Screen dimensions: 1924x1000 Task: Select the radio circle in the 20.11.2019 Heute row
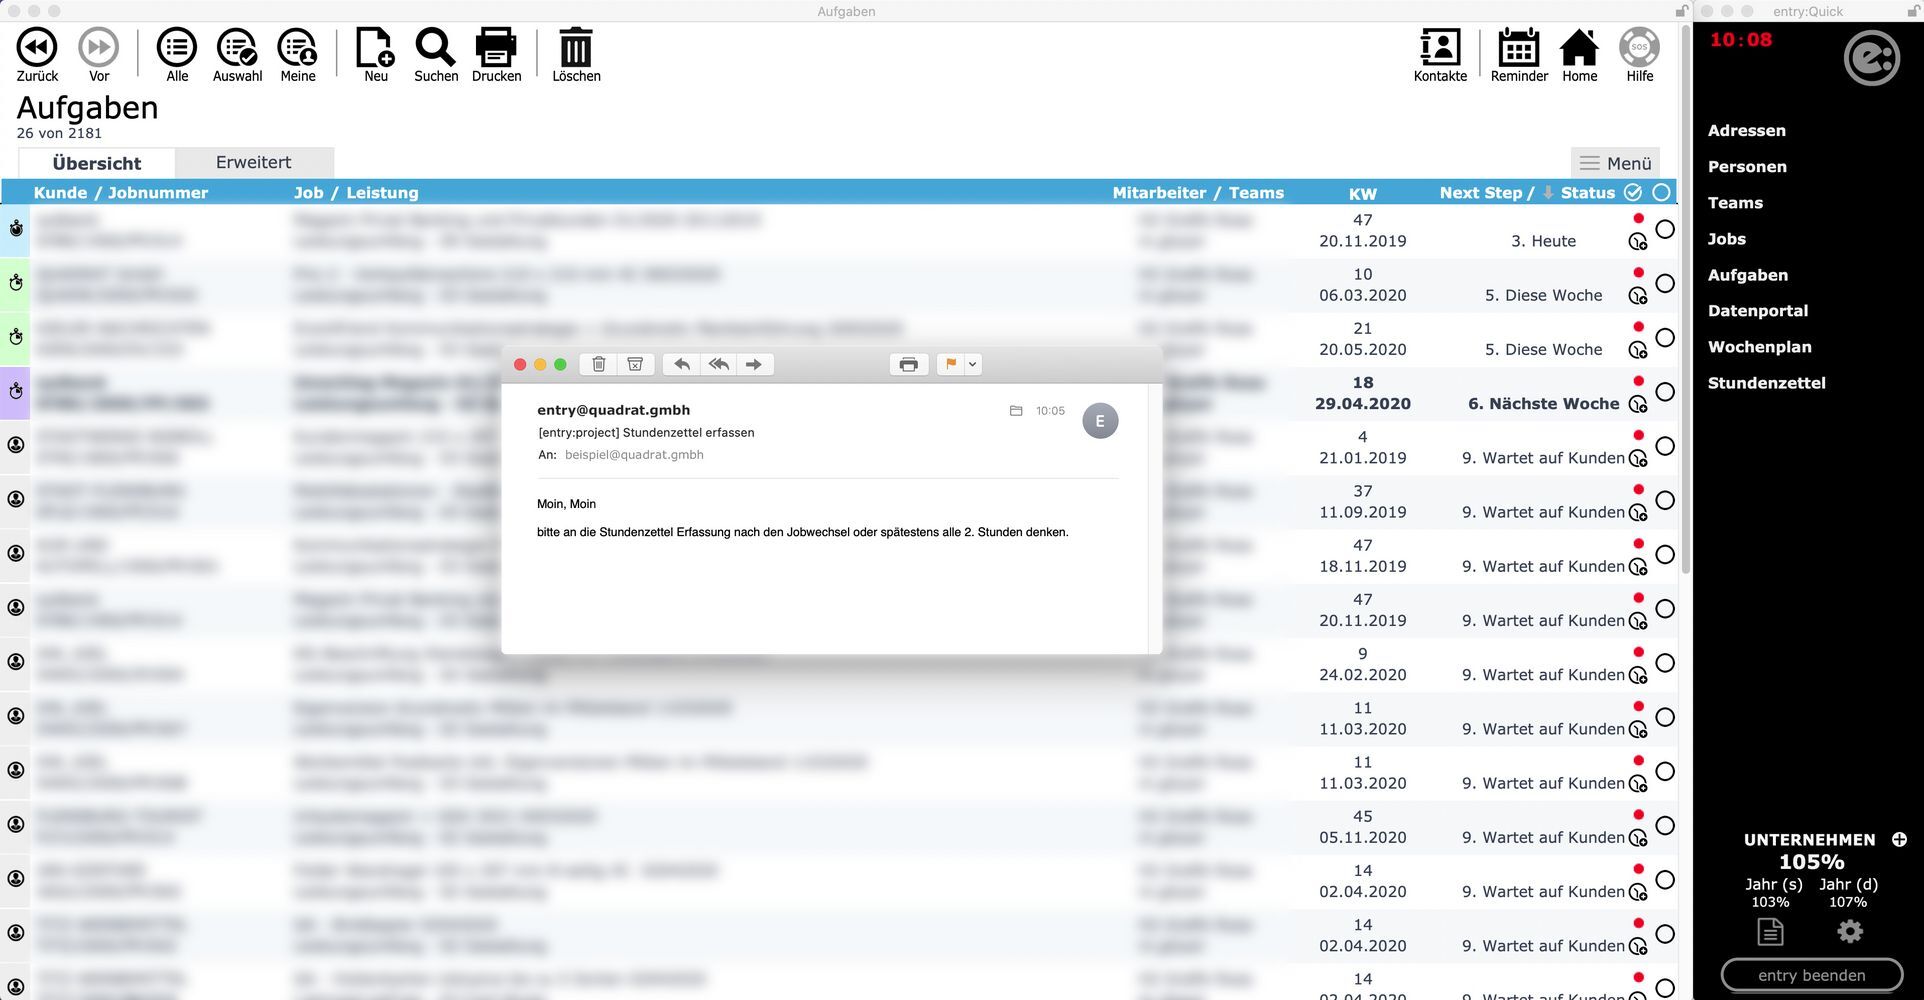(1665, 229)
